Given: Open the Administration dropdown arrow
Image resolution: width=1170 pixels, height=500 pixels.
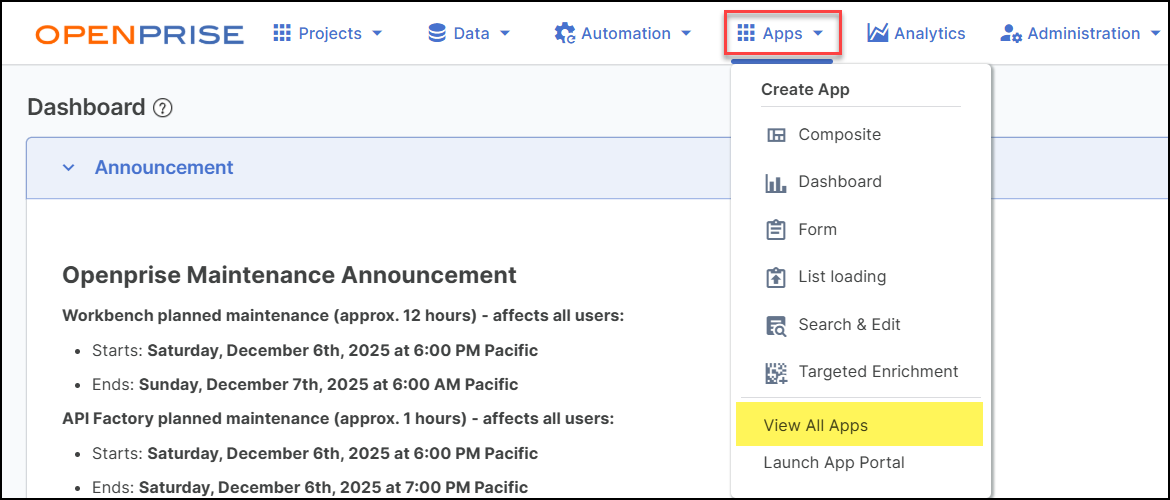Looking at the screenshot, I should click(1156, 34).
